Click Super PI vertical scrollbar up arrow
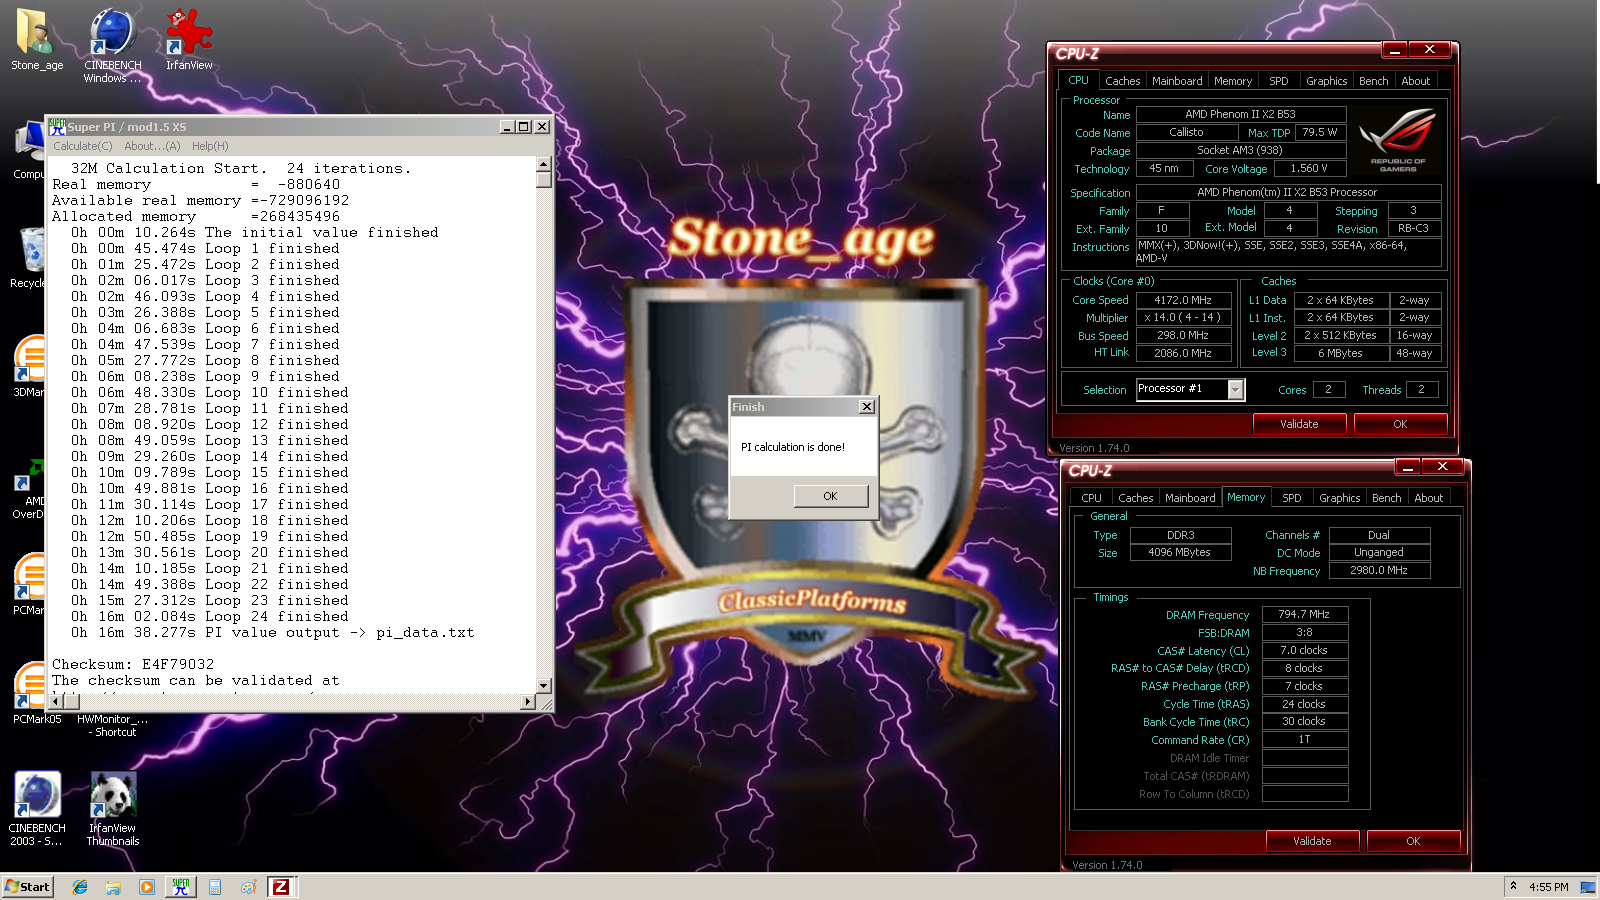1600x900 pixels. (543, 164)
